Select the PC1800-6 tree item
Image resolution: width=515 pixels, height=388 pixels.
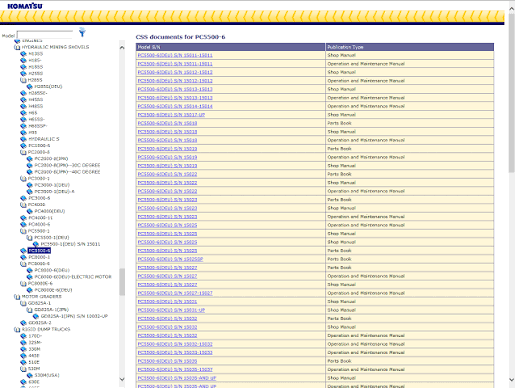point(39,146)
